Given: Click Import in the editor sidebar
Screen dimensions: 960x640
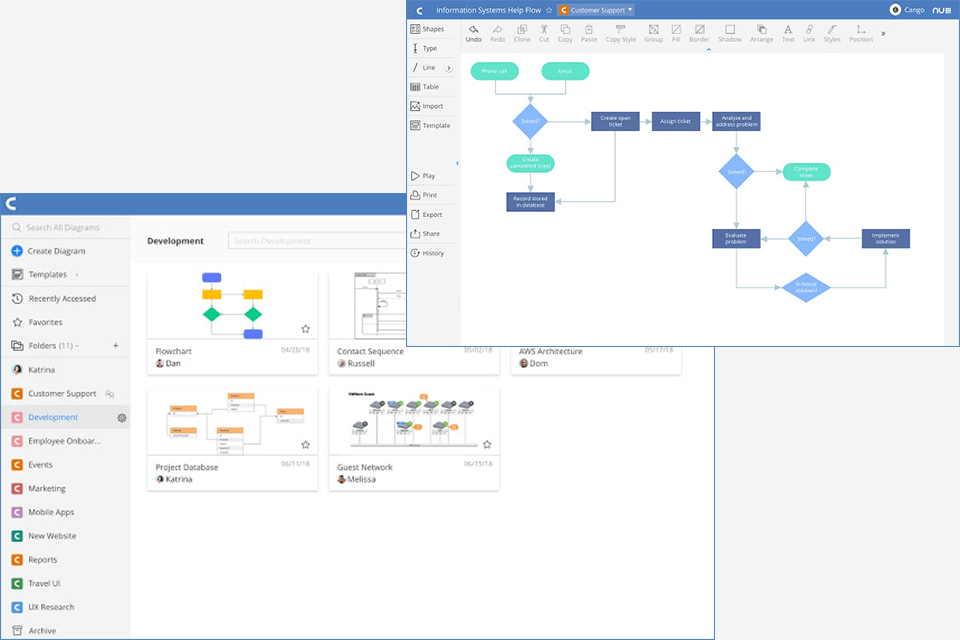Looking at the screenshot, I should [427, 106].
